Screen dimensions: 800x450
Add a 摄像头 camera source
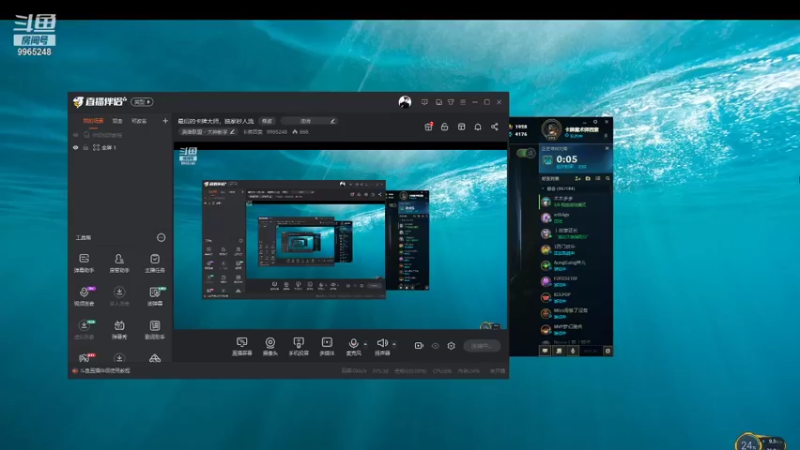[x=270, y=346]
